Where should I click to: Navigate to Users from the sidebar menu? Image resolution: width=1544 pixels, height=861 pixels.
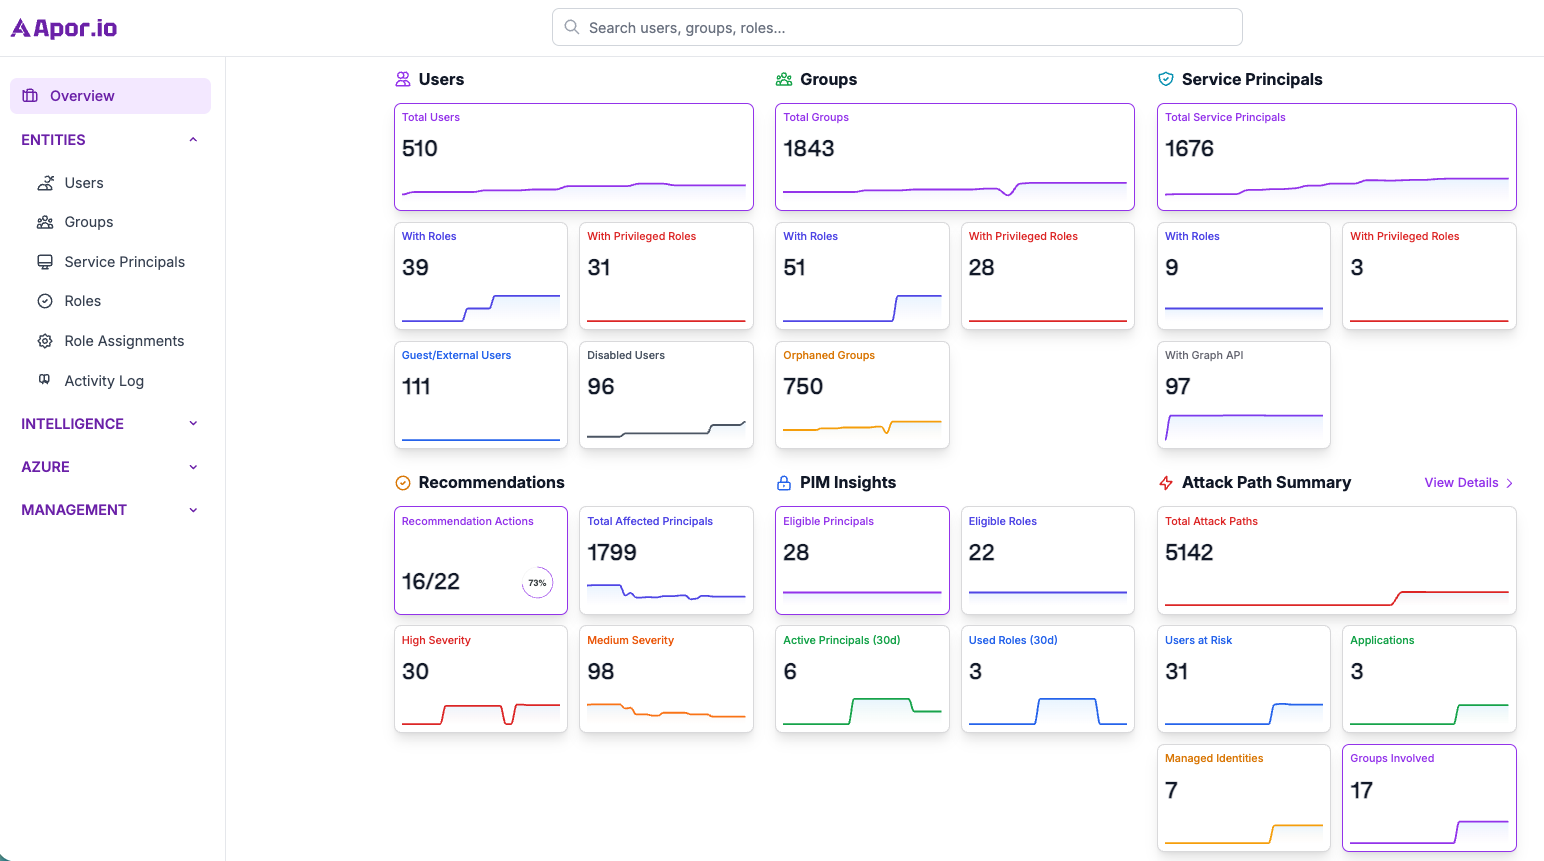pyautogui.click(x=84, y=182)
